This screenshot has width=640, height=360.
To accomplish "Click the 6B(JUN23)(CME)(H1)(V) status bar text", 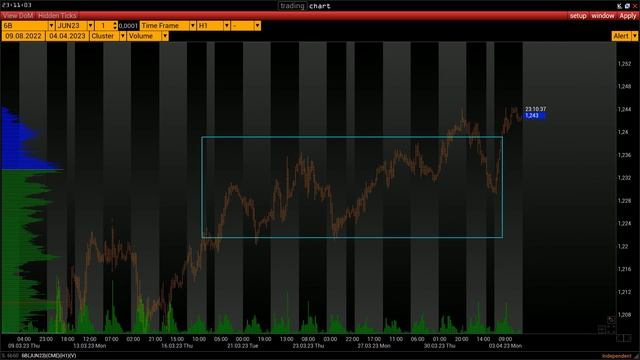I will tap(49, 356).
